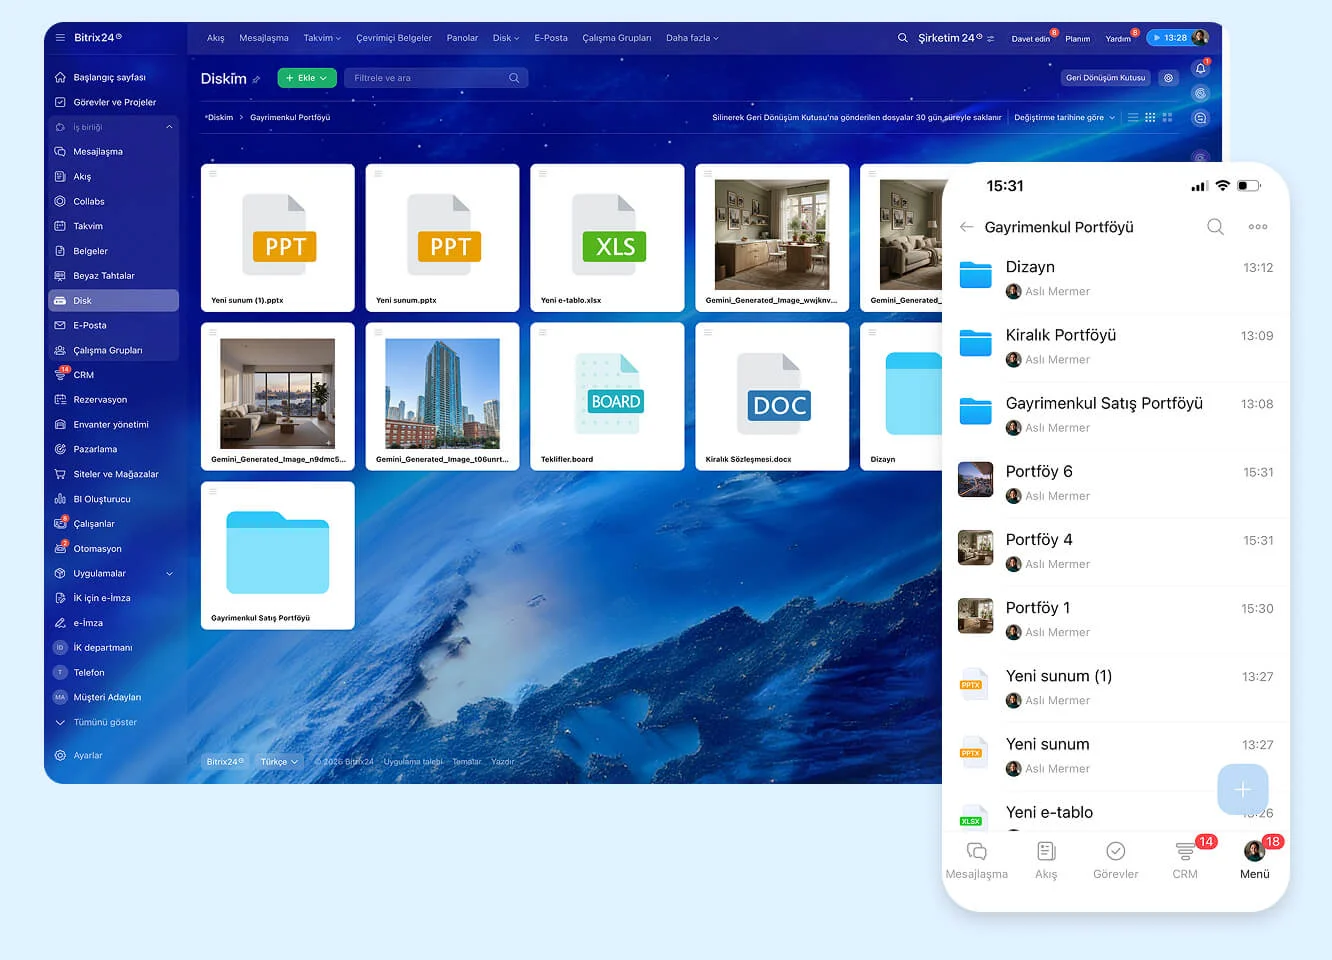Screen dimensions: 1332x960
Task: Click the global search magnifier icon
Action: point(902,38)
